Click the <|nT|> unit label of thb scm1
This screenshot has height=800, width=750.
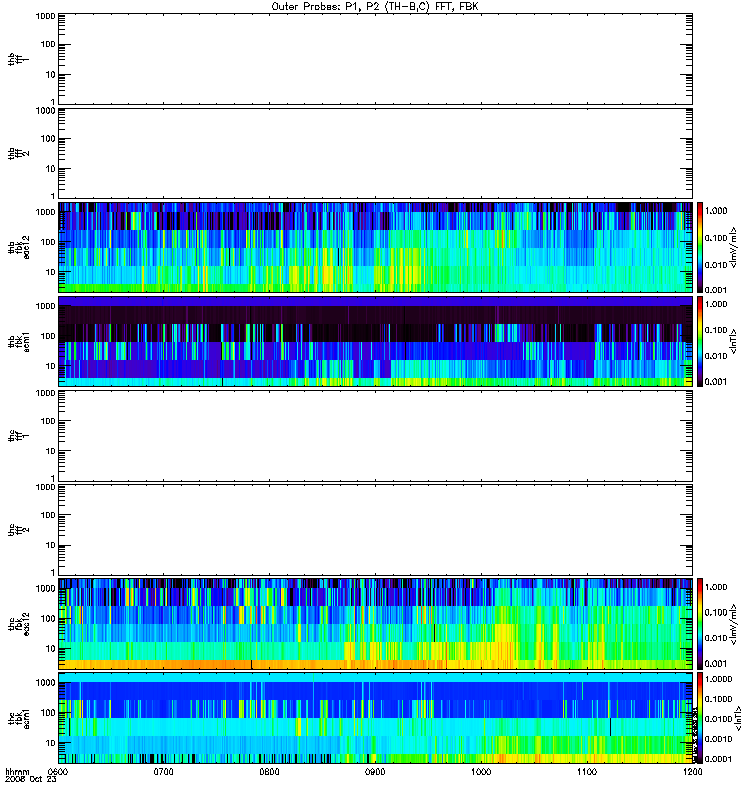pos(733,341)
